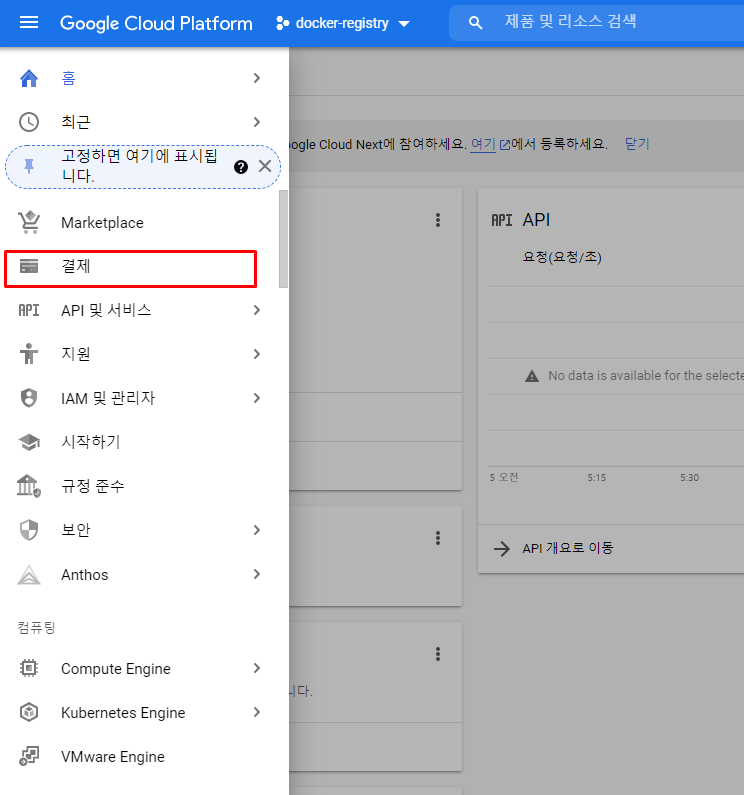Viewport: 744px width, 795px height.
Task: Expand the 최근 submenu chevron
Action: [x=257, y=122]
